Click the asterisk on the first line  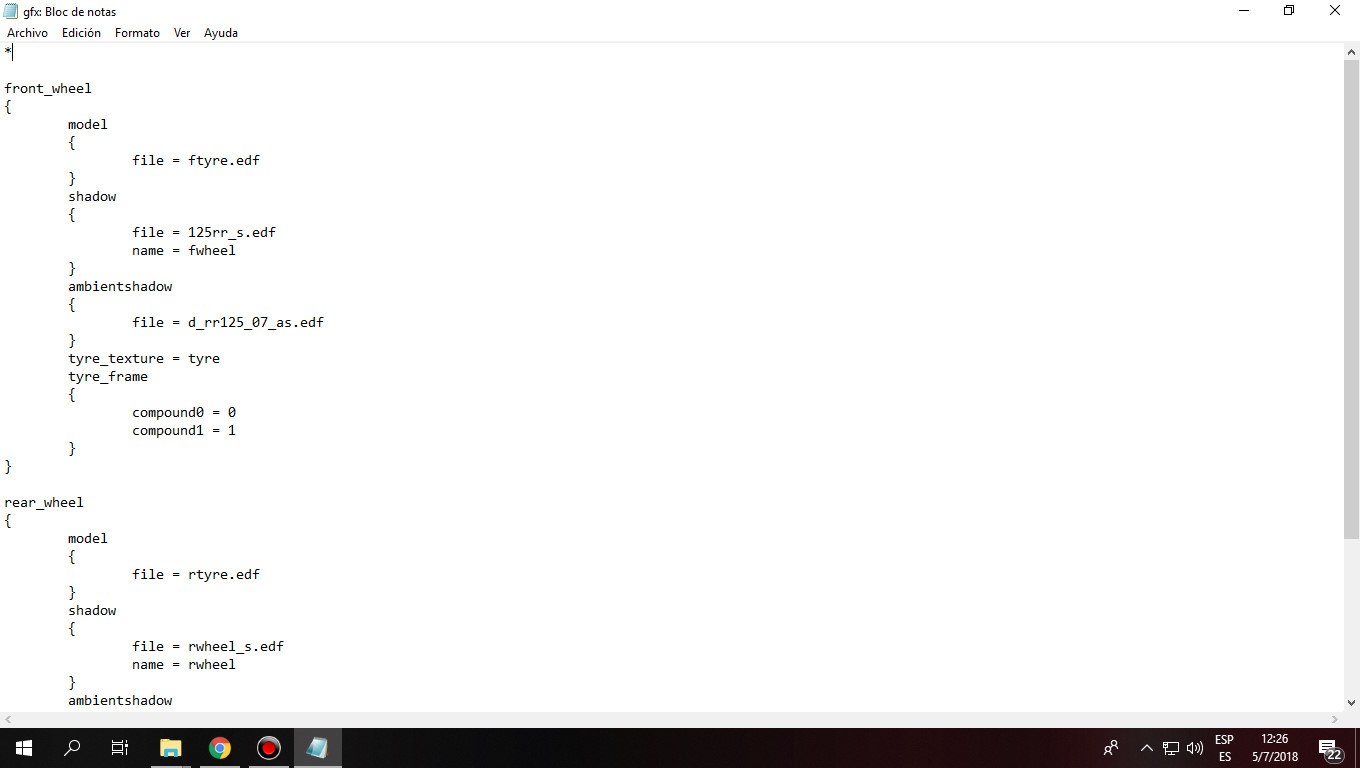(x=8, y=51)
